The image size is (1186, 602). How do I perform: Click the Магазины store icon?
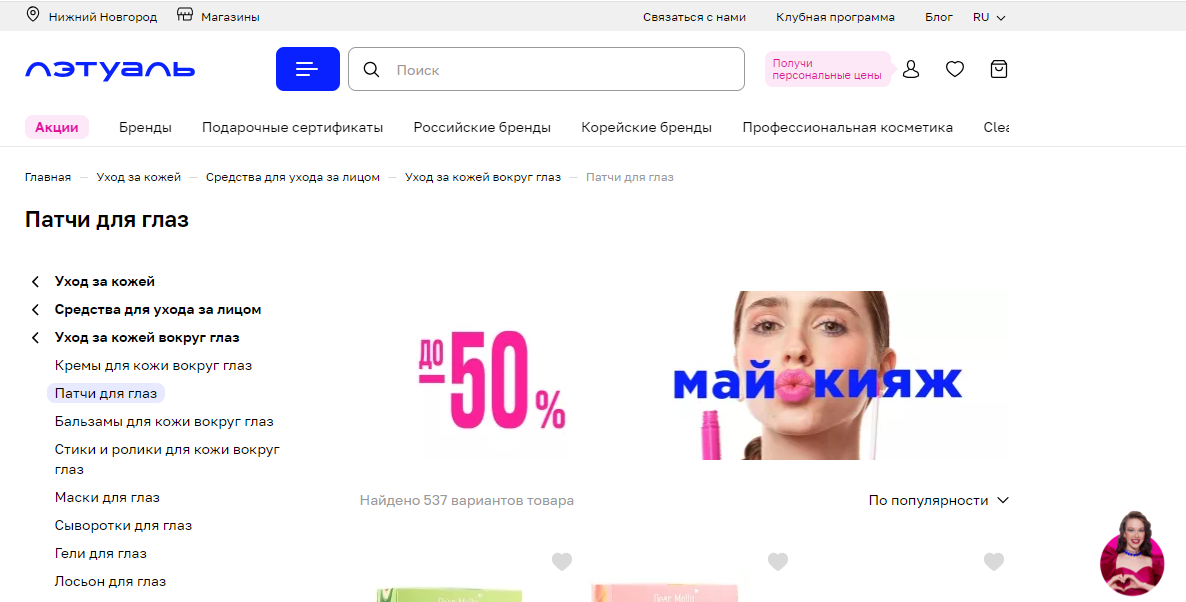tap(185, 14)
